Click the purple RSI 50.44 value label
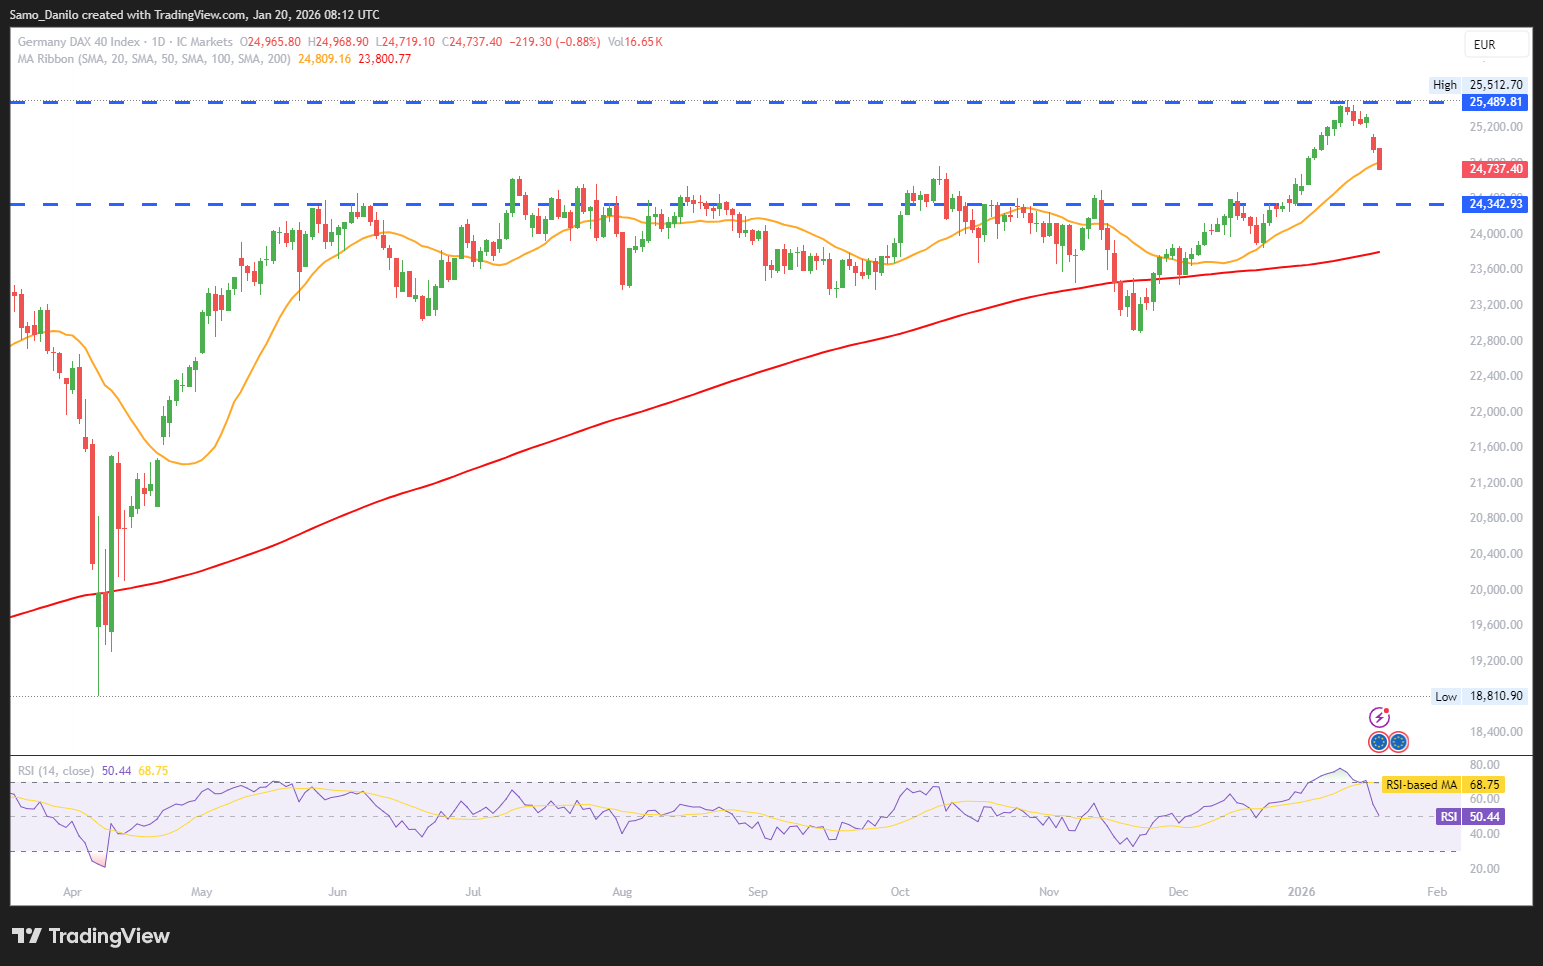This screenshot has width=1543, height=966. tap(1482, 817)
